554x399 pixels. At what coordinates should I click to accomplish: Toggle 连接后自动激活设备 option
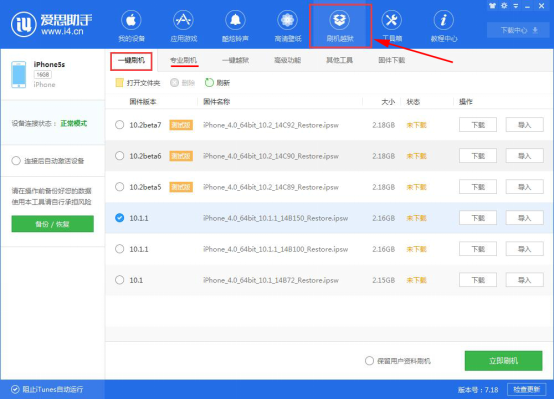pos(16,161)
